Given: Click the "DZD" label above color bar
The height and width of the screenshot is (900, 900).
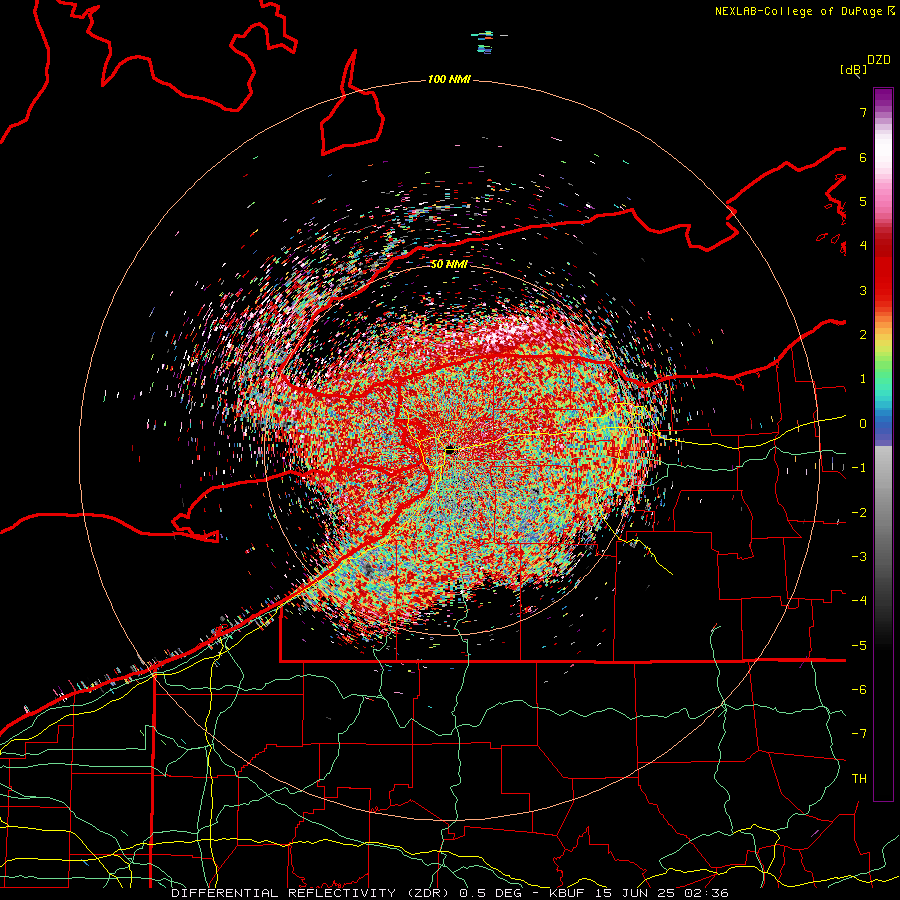Looking at the screenshot, I should tap(879, 60).
